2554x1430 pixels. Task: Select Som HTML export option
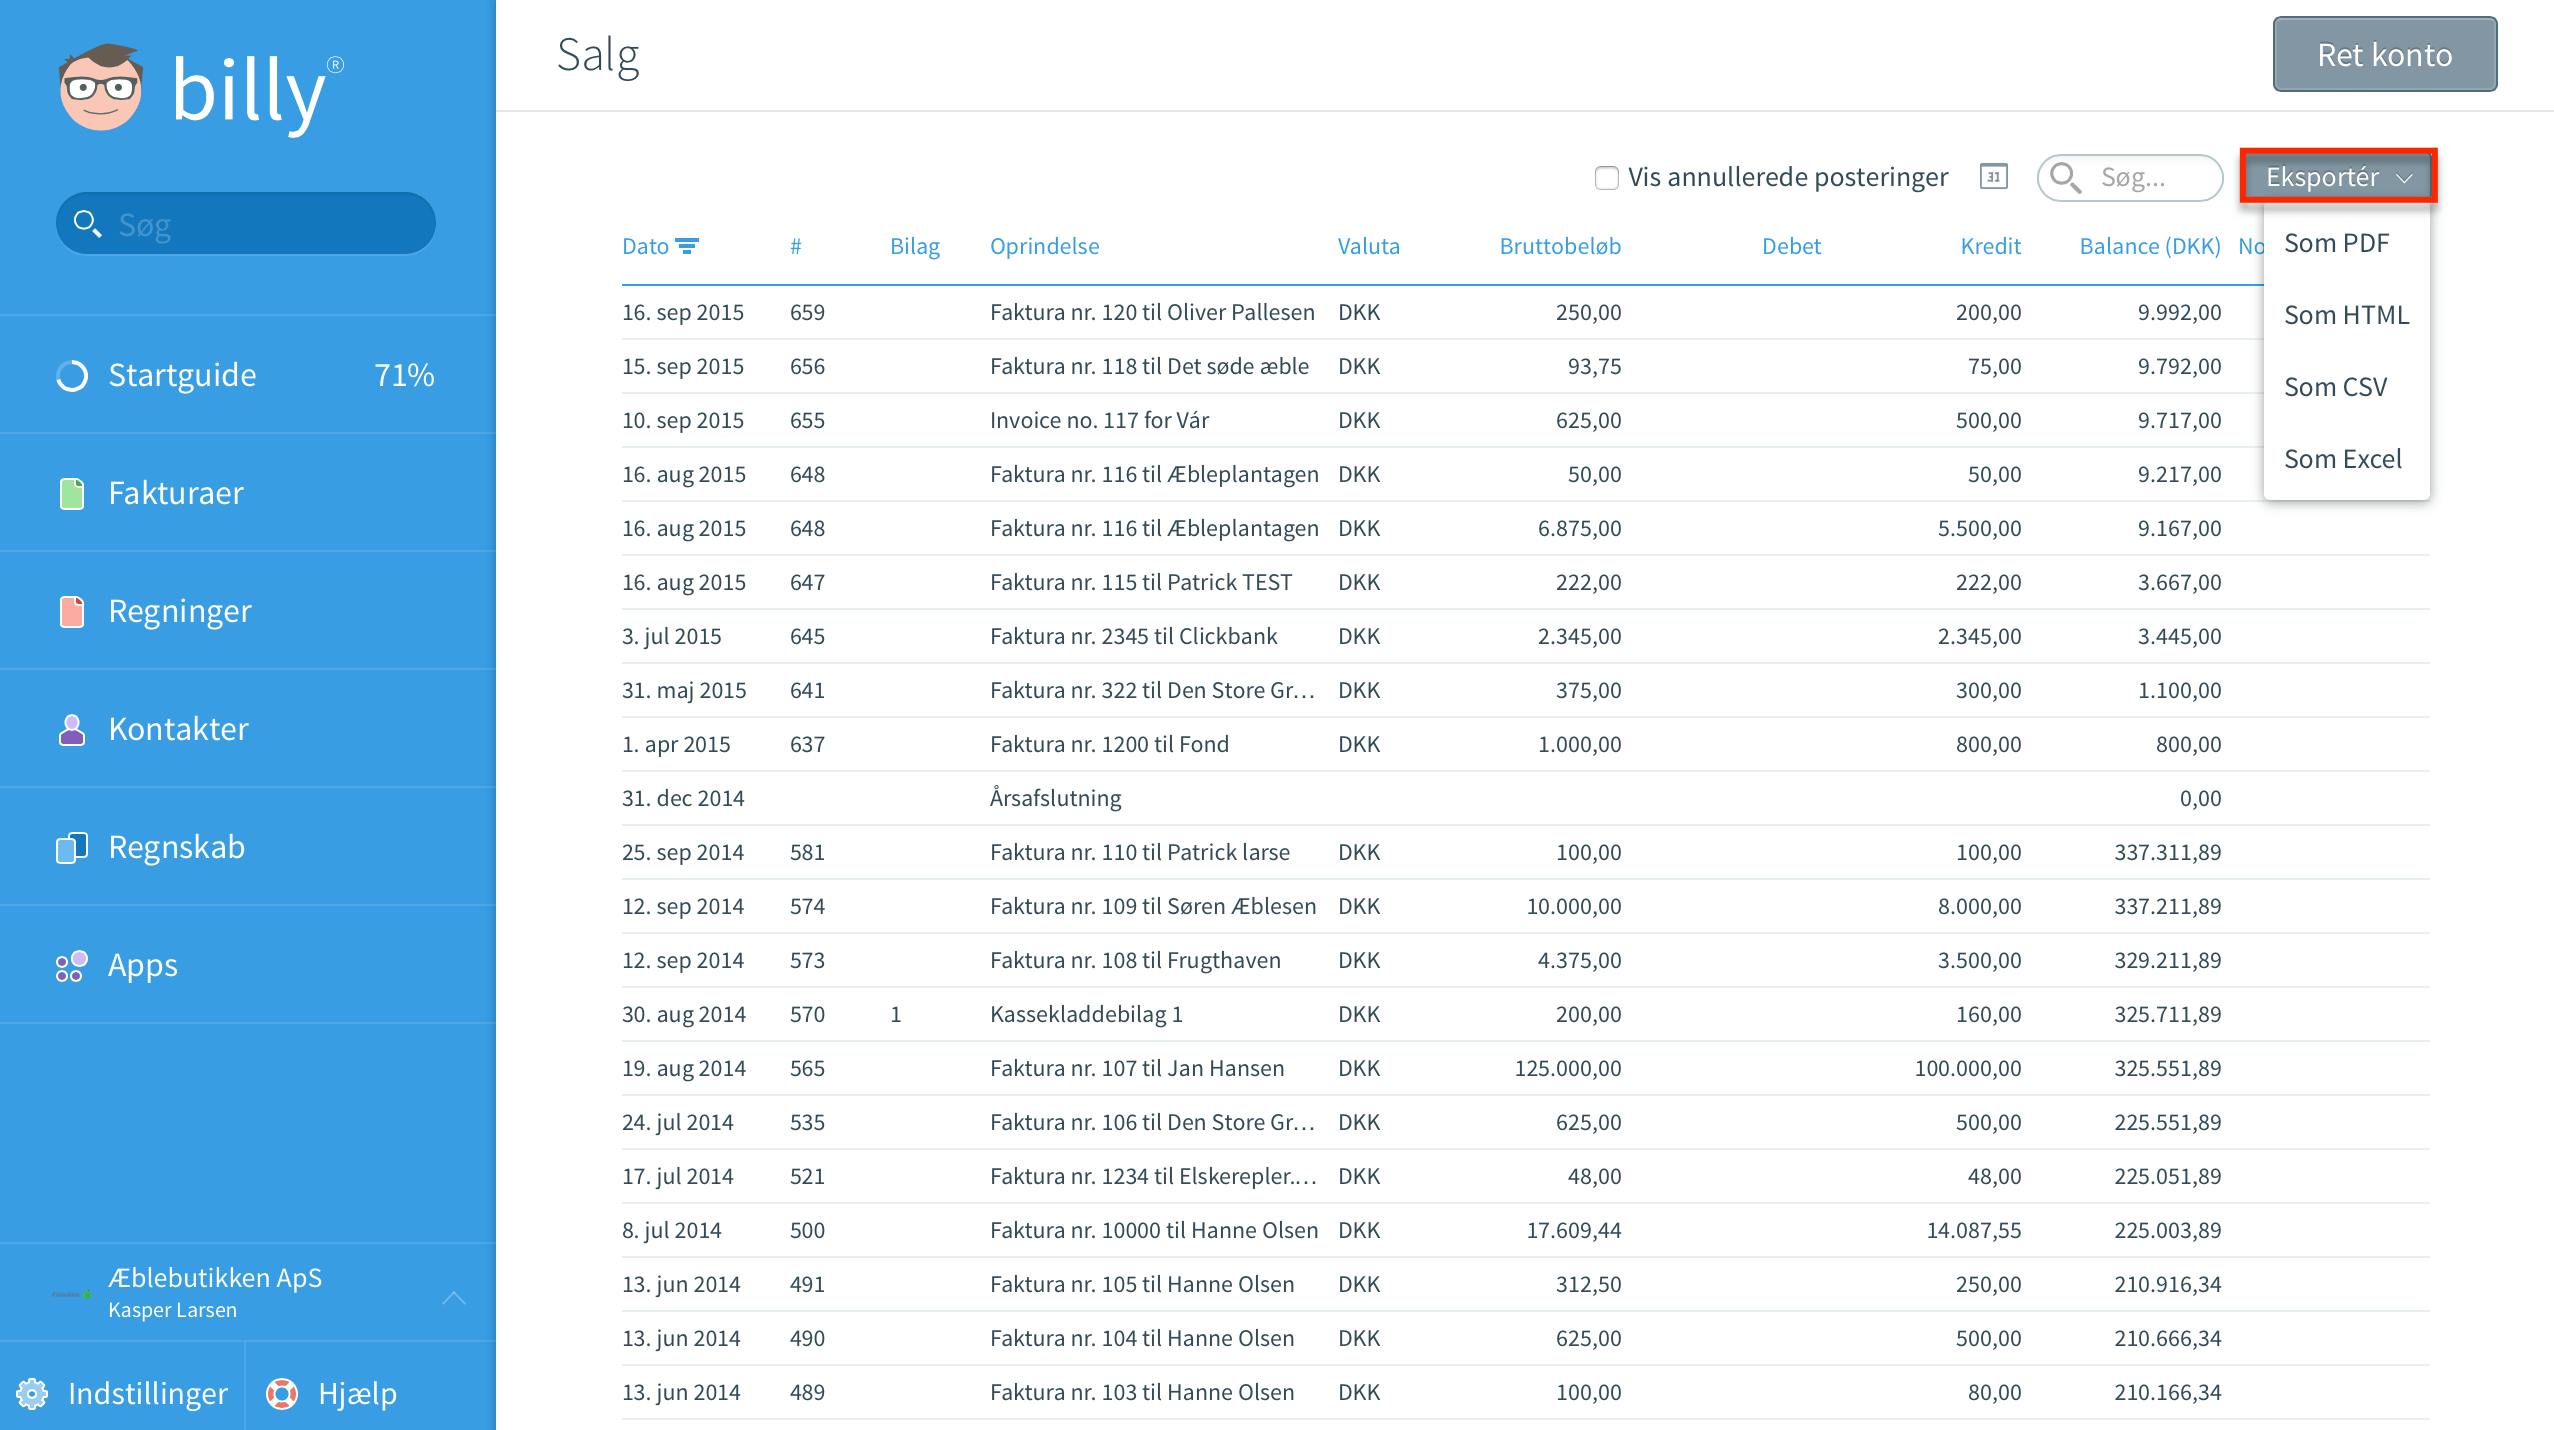2346,315
